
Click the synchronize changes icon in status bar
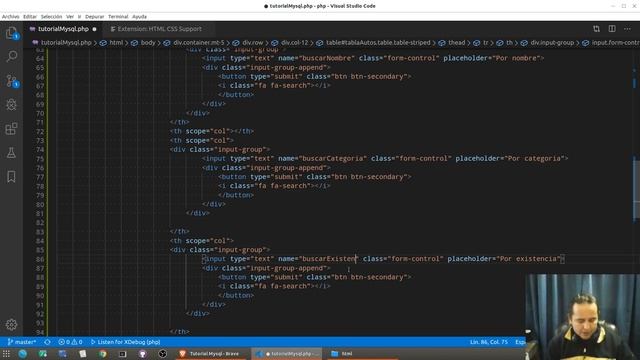(47, 342)
